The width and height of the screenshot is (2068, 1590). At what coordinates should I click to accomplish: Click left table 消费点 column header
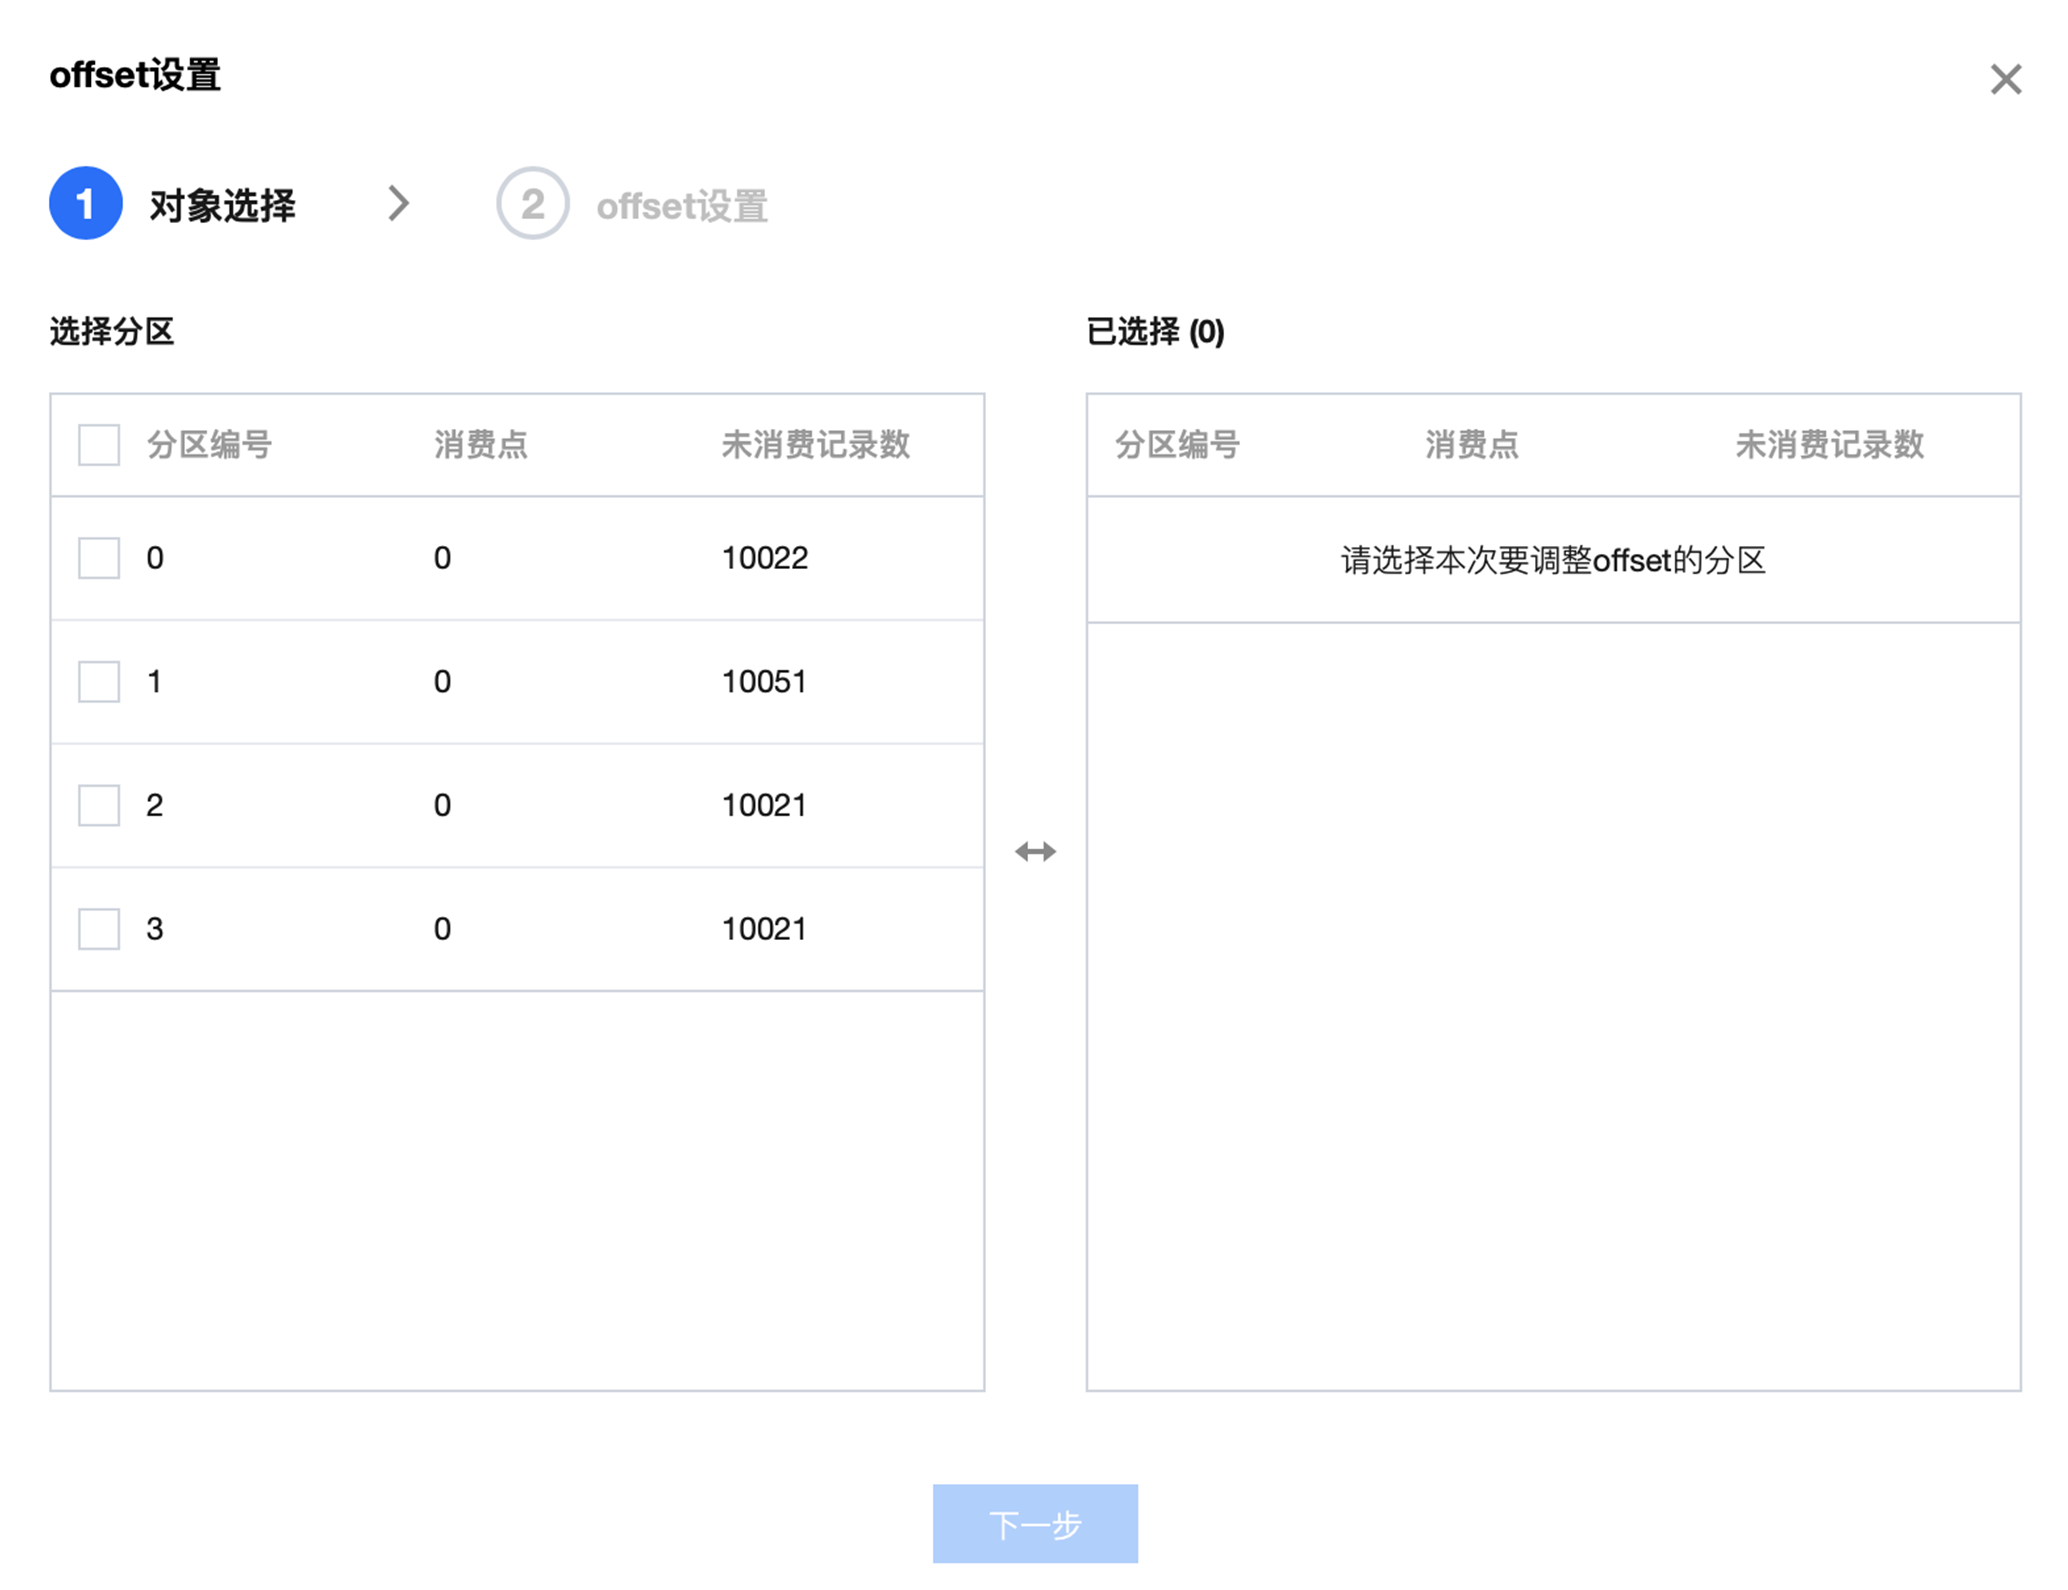click(480, 445)
